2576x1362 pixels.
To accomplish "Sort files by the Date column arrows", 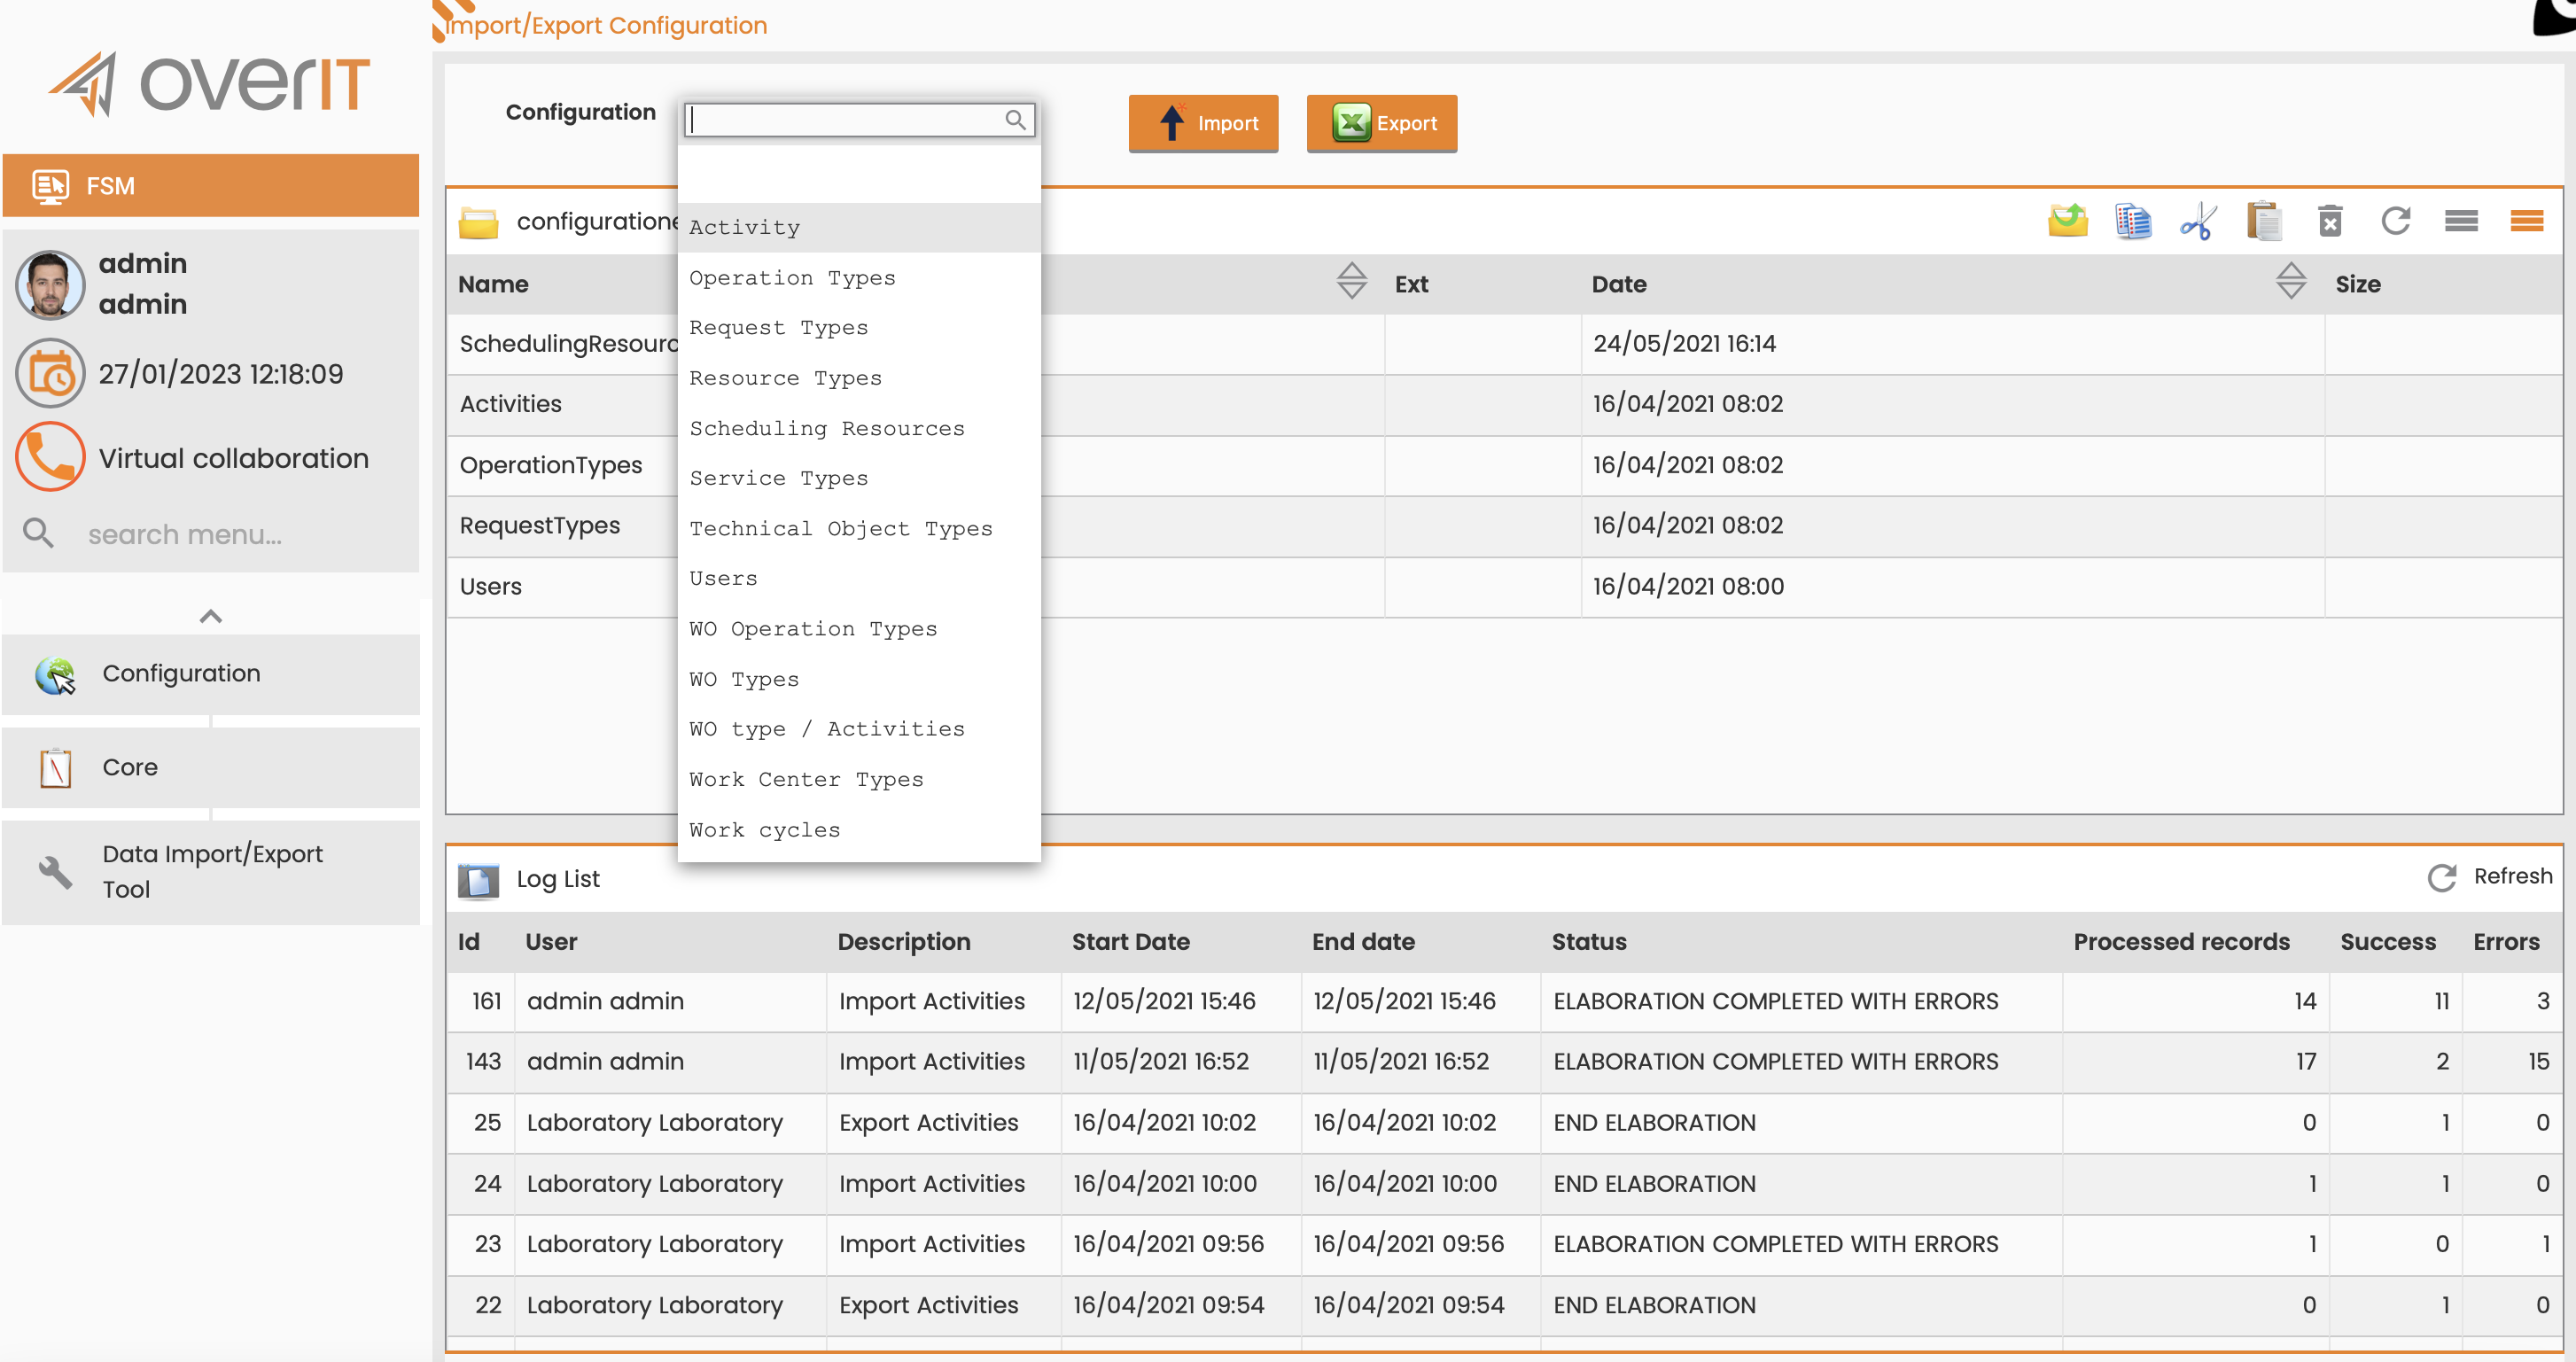I will (2290, 281).
